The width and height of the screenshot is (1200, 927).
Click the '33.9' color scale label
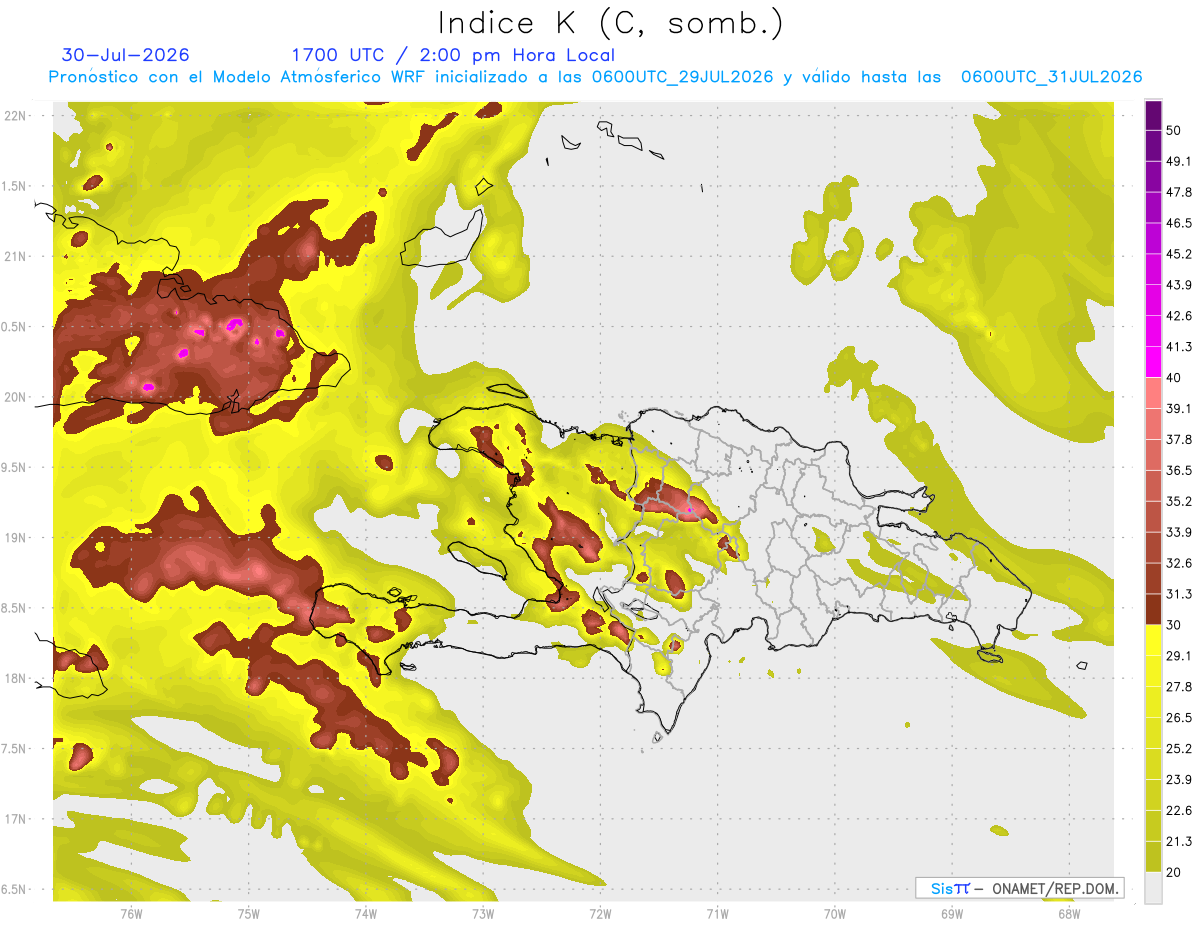[x=1179, y=532]
